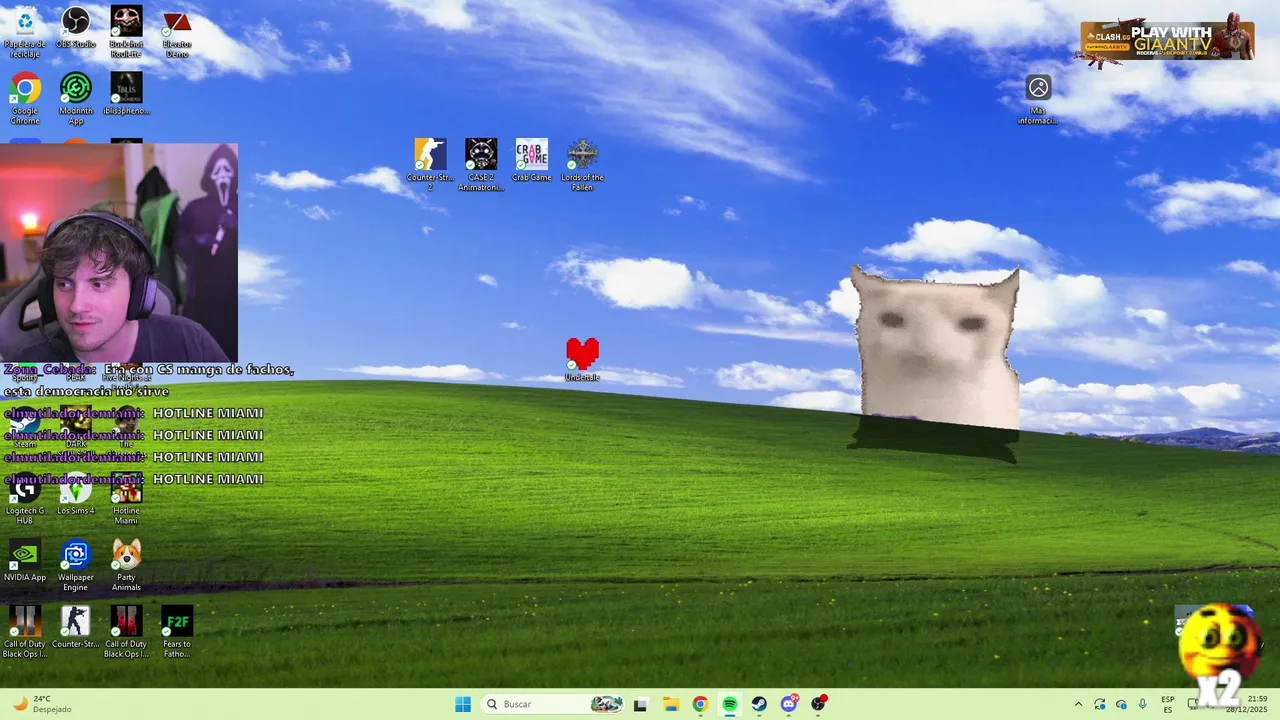Select the NVIDIA App desktop shortcut

(x=25, y=562)
